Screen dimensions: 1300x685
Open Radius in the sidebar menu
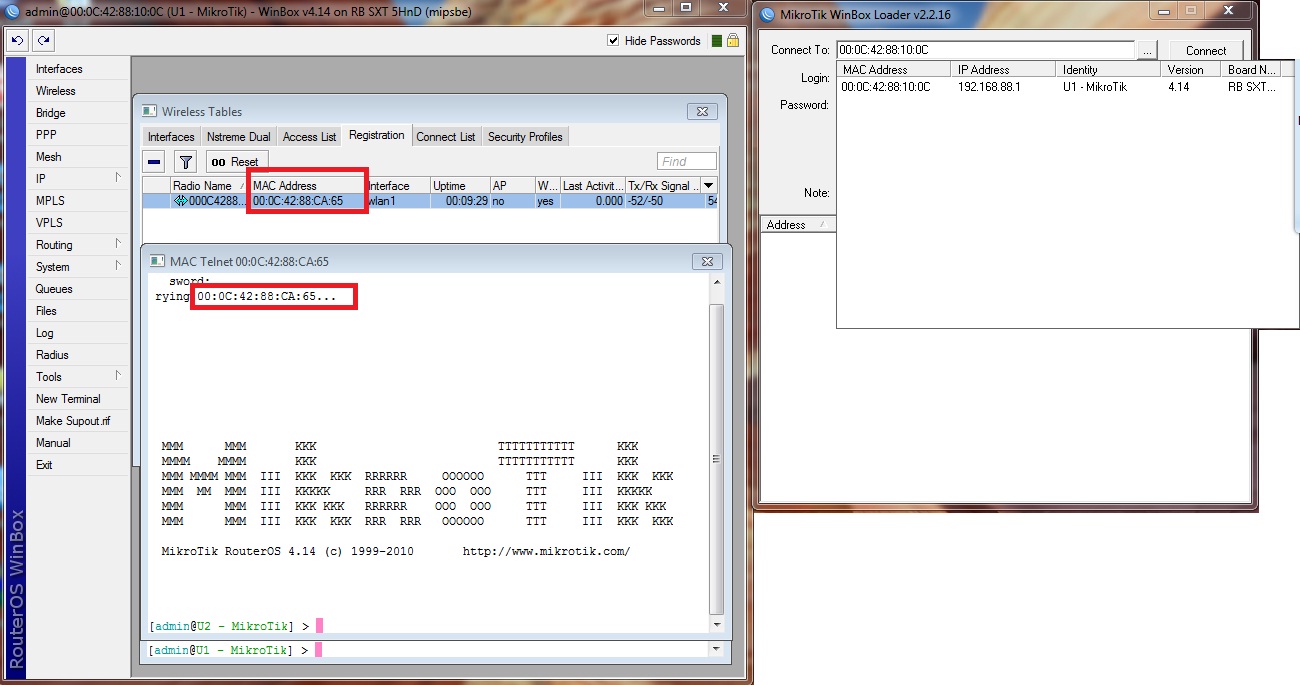(78, 355)
